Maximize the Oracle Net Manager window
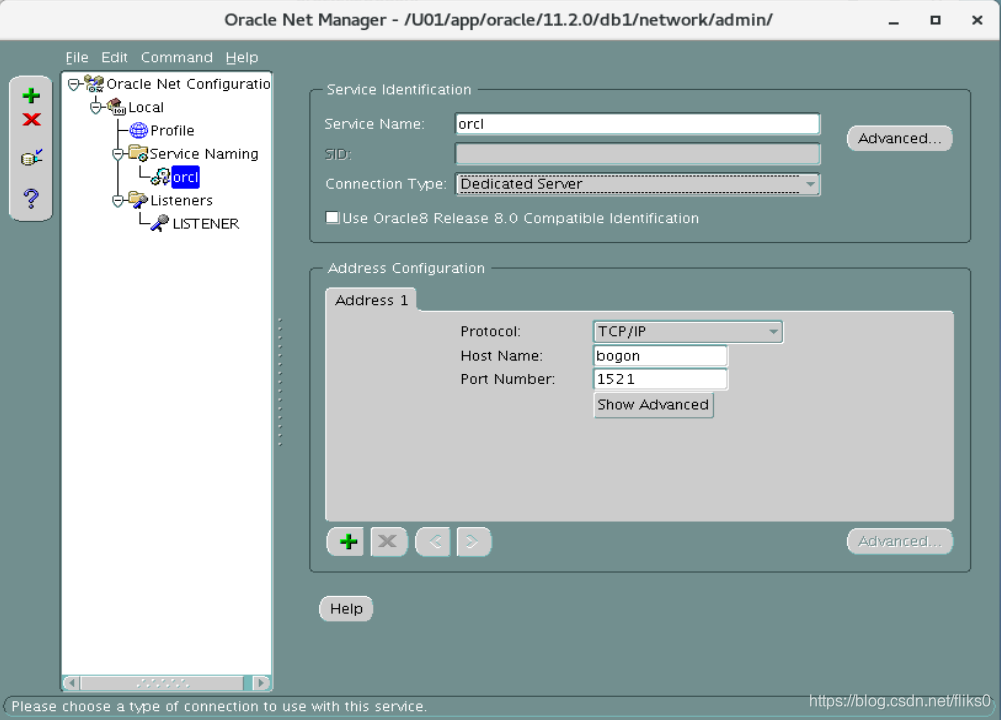Viewport: 1001px width, 720px height. pyautogui.click(x=935, y=20)
